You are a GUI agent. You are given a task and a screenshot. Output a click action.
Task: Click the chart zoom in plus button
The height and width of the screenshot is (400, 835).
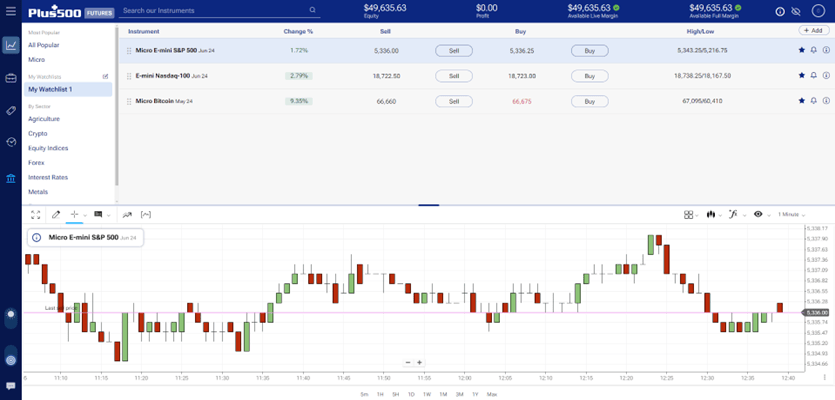419,362
